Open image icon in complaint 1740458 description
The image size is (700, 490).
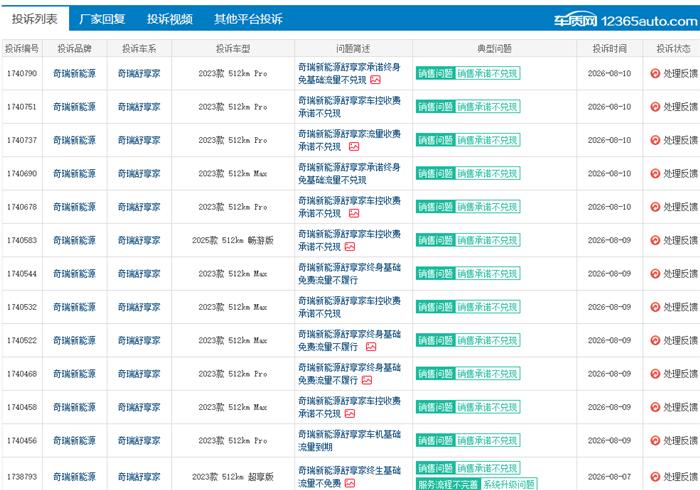[x=350, y=414]
